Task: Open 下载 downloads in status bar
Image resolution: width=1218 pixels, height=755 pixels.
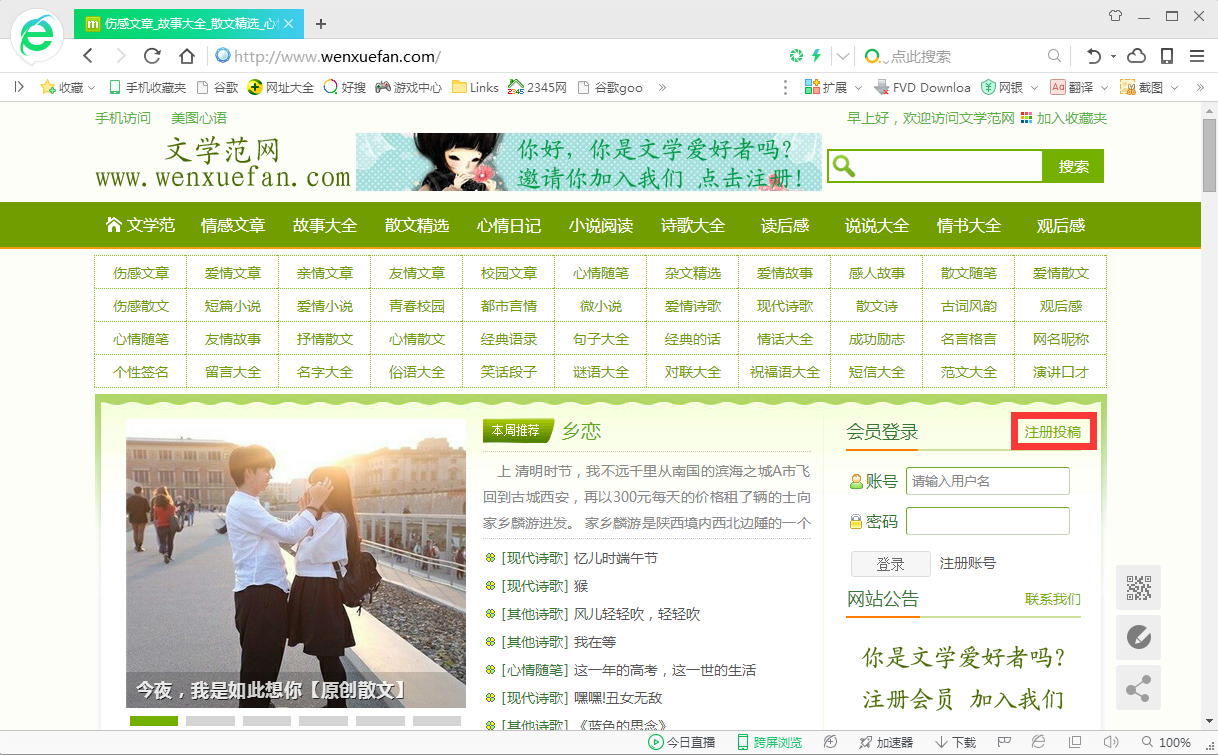Action: (956, 742)
